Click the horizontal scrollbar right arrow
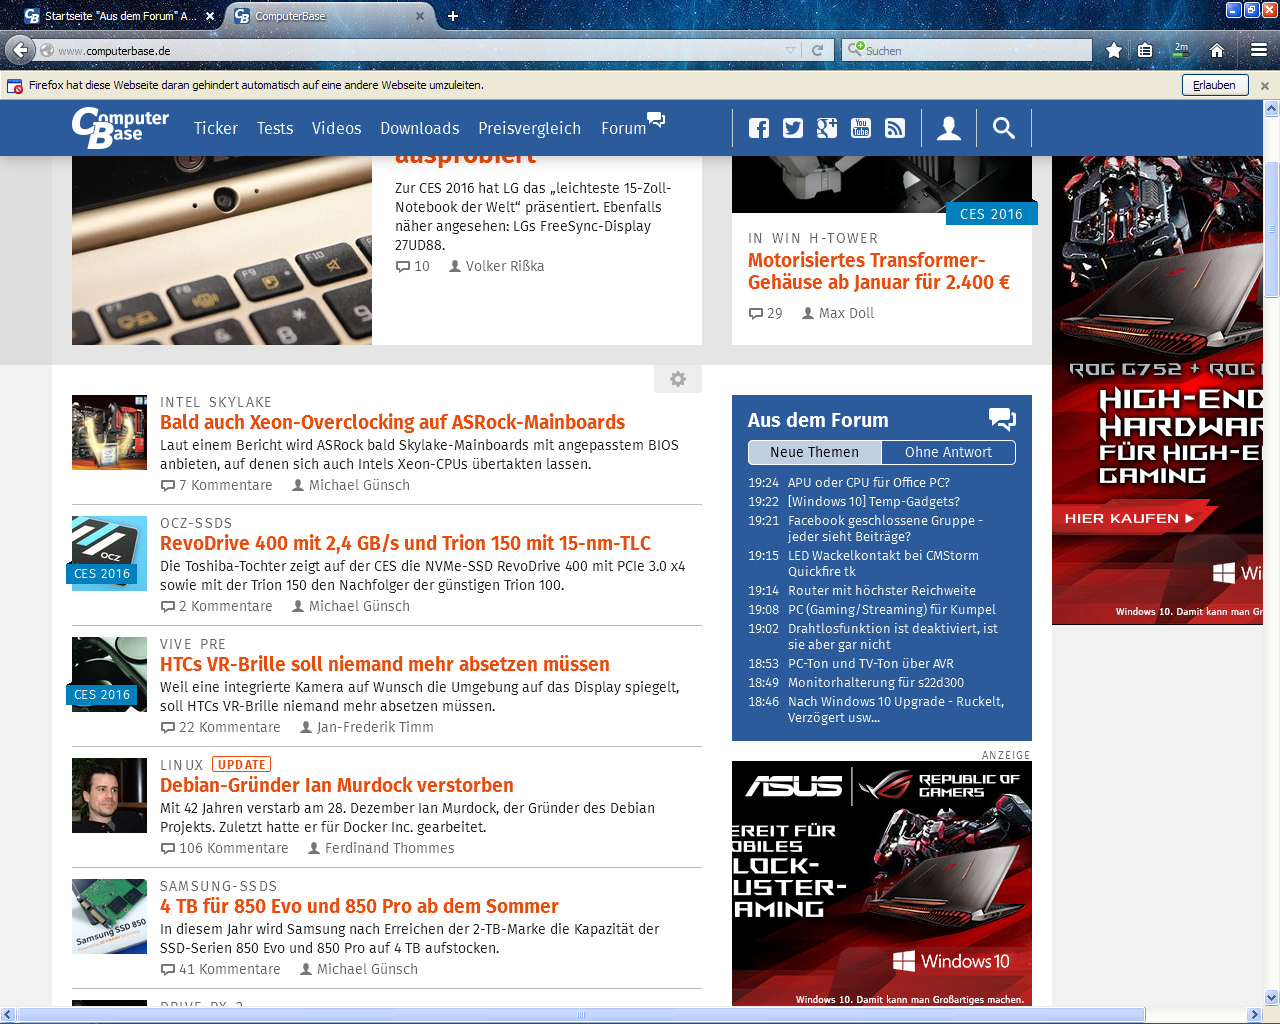 point(1254,1014)
